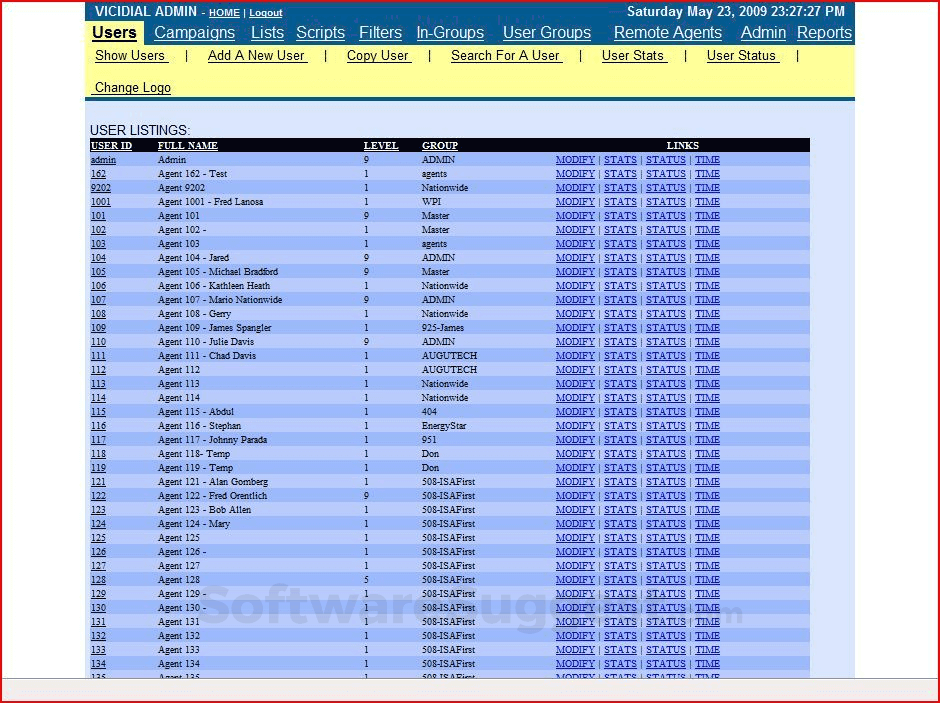View STATUS for Agent 104 - Jared

(x=665, y=258)
